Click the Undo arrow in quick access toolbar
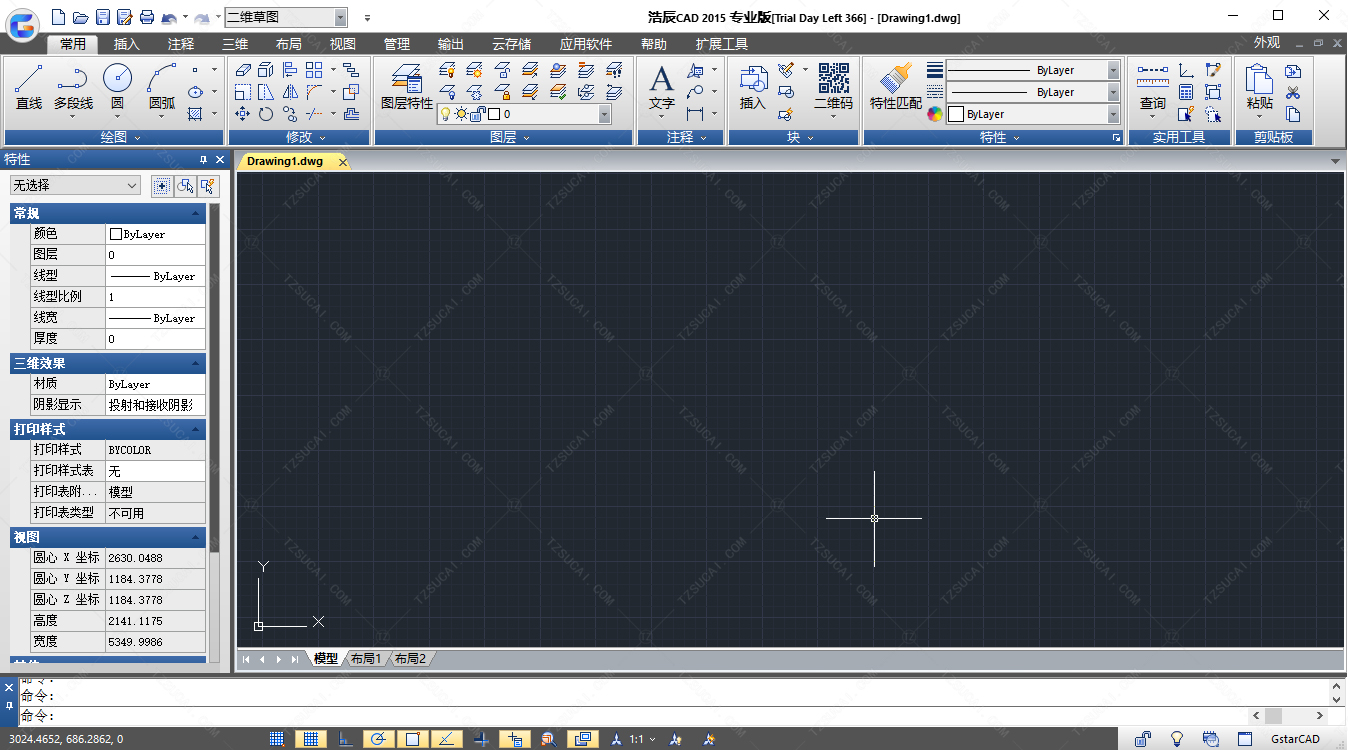Image resolution: width=1348 pixels, height=750 pixels. point(169,17)
